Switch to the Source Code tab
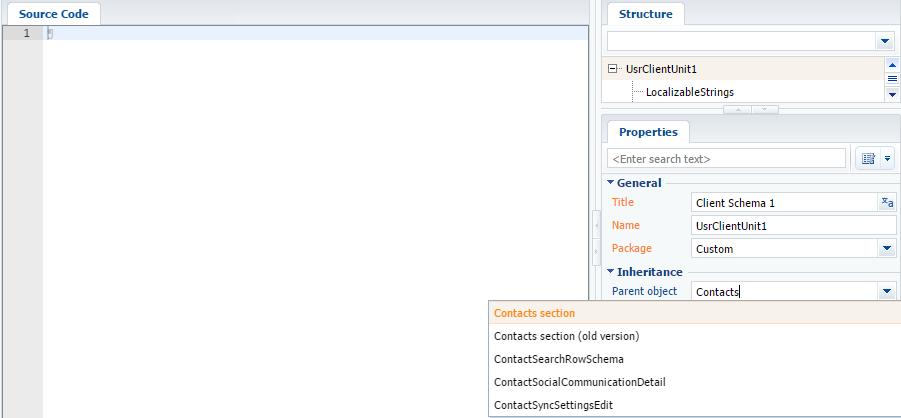 click(53, 14)
